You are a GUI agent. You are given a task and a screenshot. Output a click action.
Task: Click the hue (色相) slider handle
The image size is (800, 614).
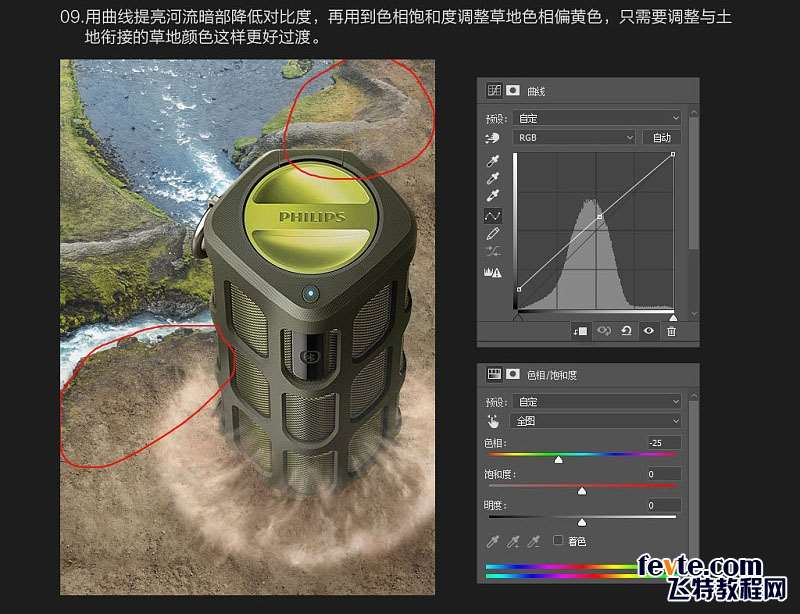tap(559, 460)
